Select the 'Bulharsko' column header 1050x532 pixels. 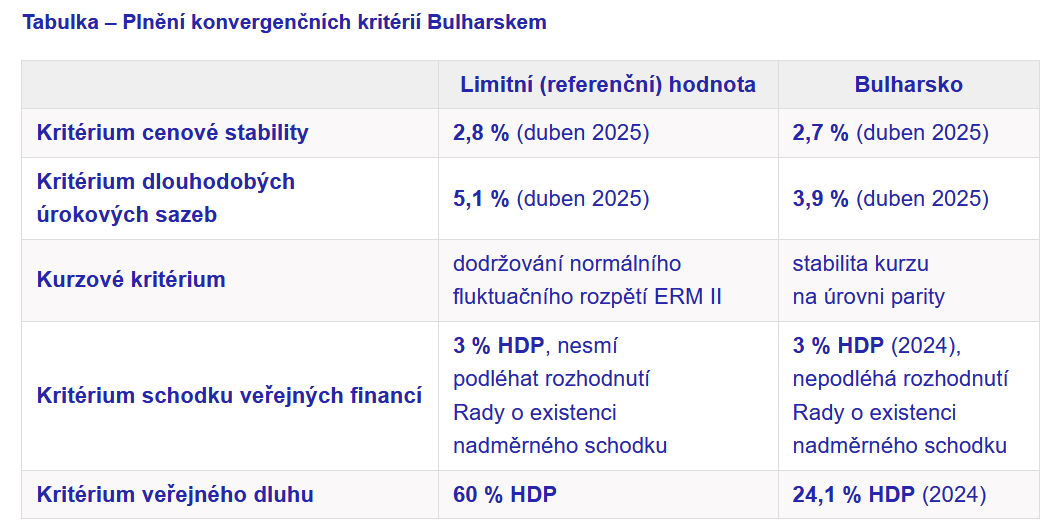tap(909, 84)
